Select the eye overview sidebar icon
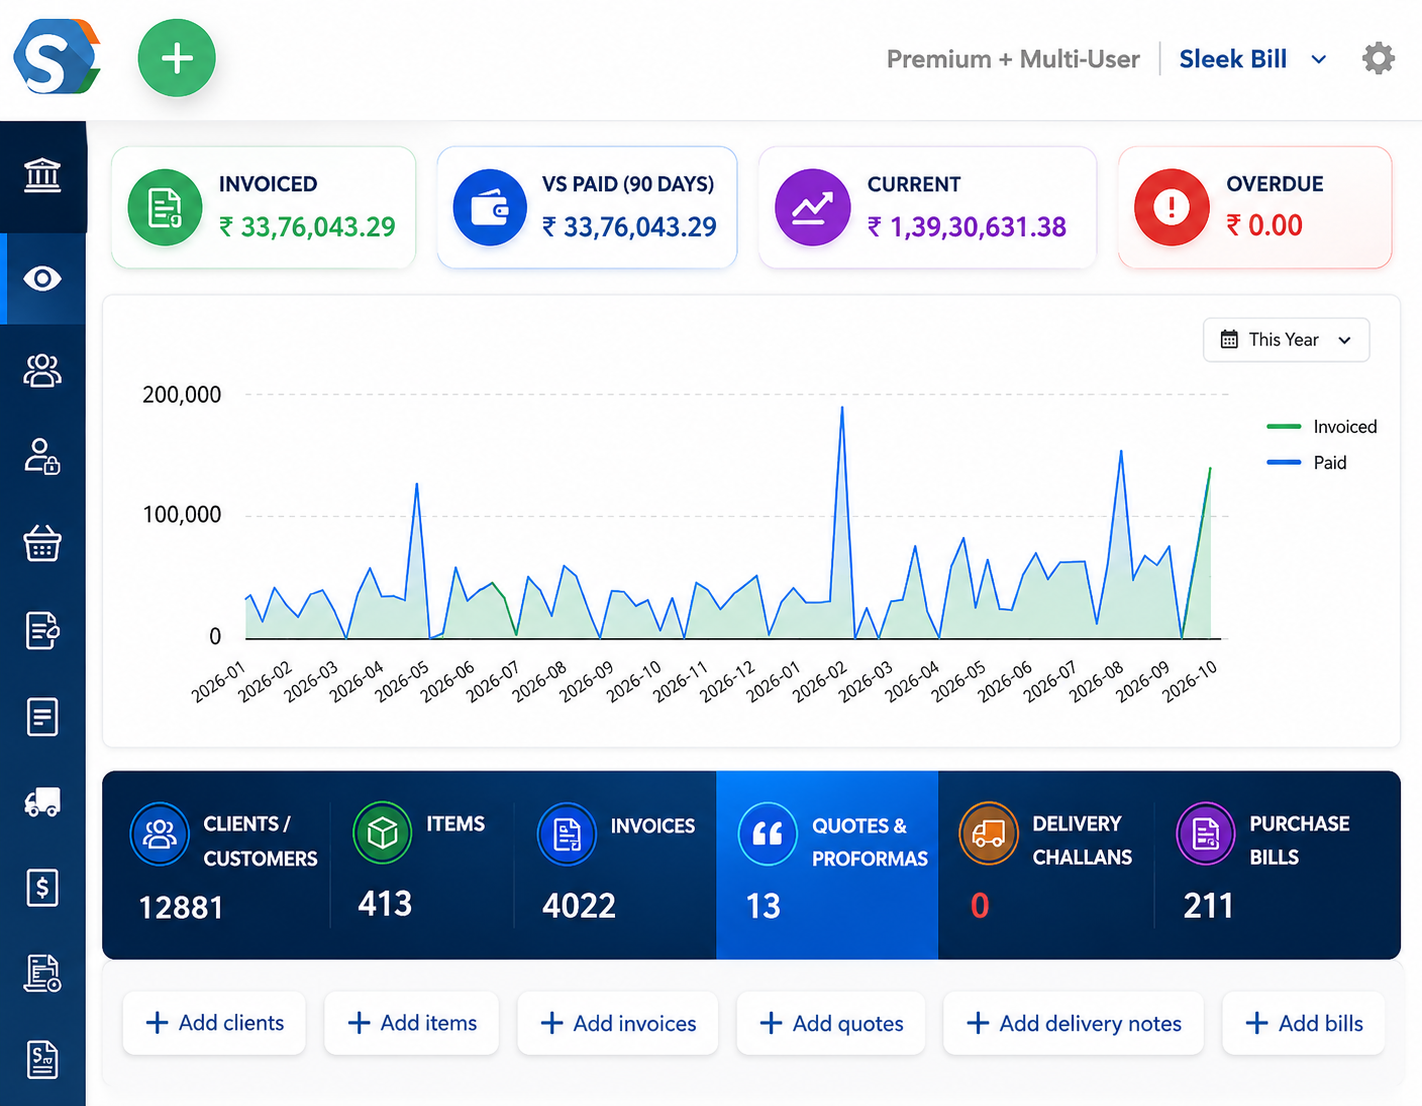 42,278
